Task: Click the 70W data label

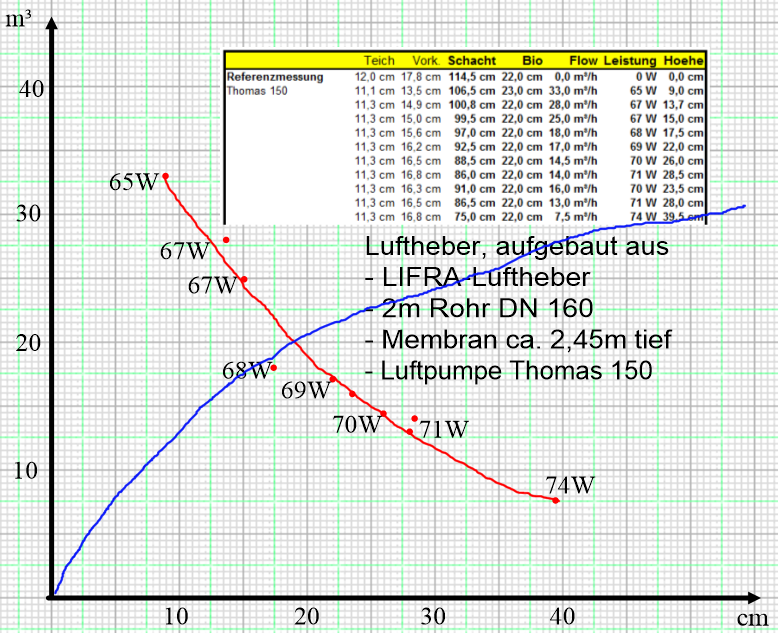Action: pyautogui.click(x=357, y=424)
